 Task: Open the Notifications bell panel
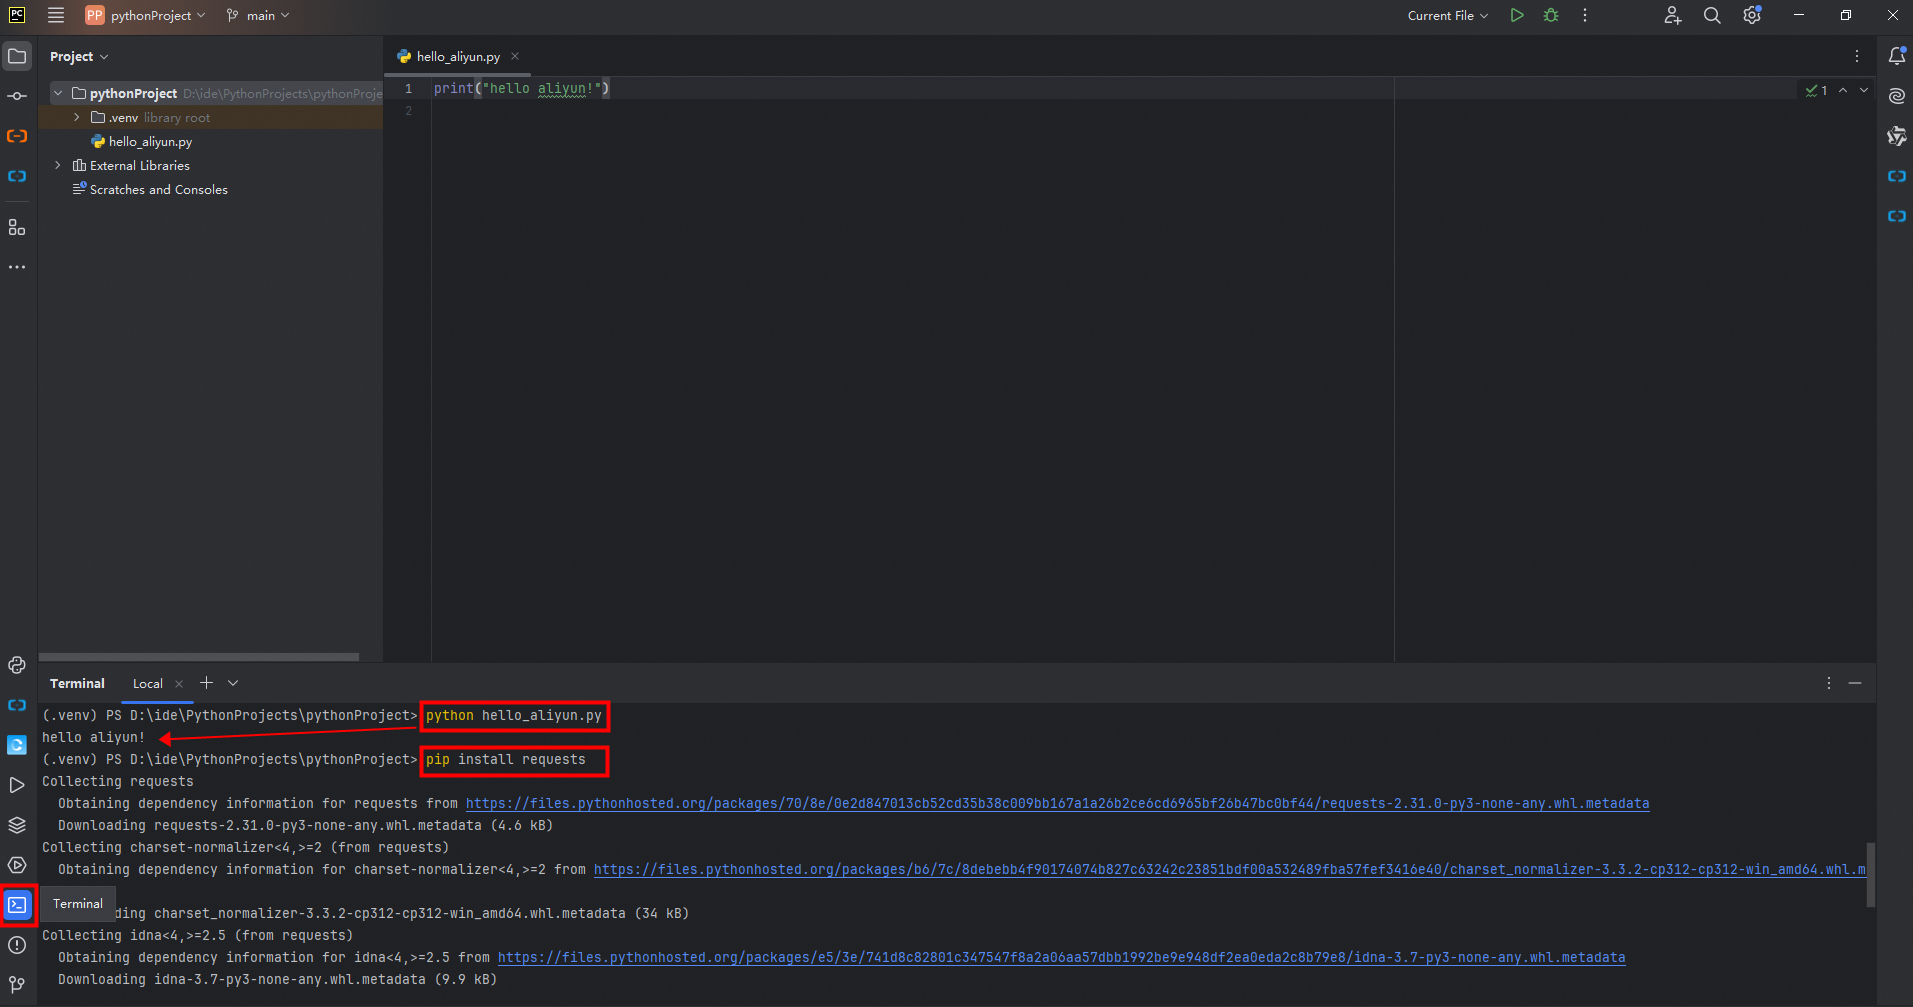[1897, 56]
